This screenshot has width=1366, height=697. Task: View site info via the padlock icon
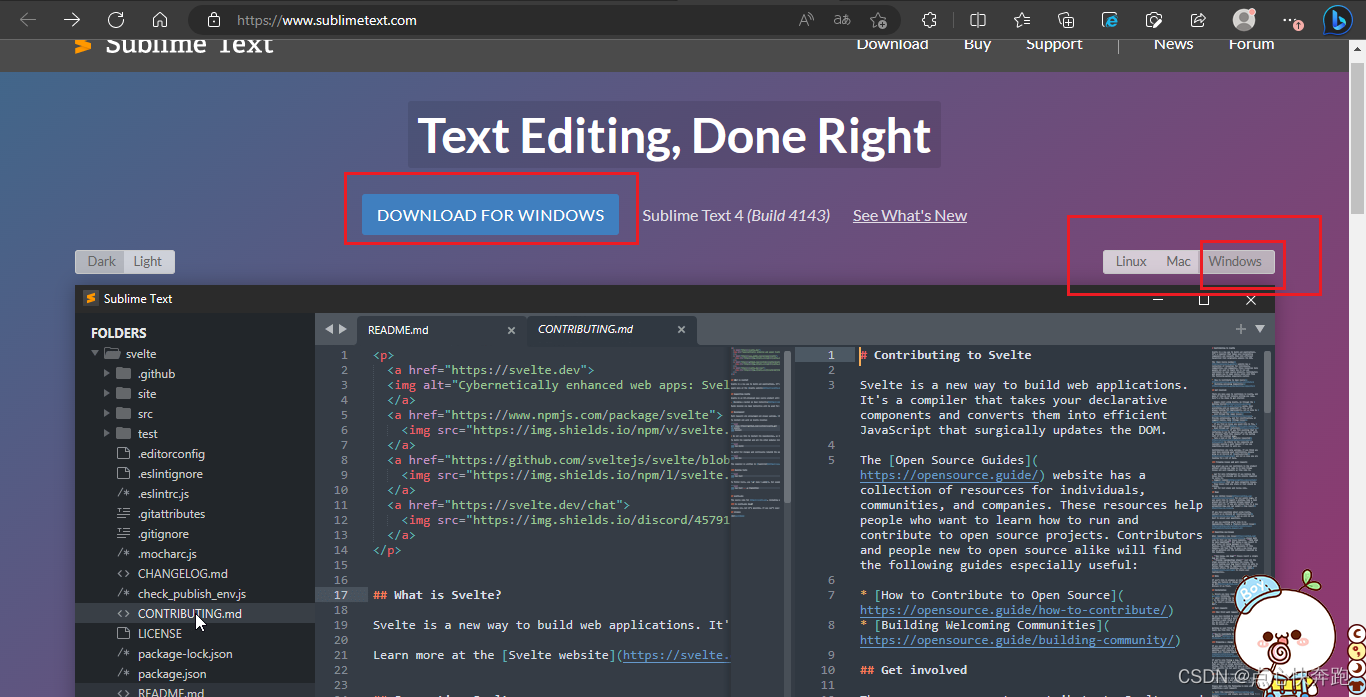click(212, 20)
